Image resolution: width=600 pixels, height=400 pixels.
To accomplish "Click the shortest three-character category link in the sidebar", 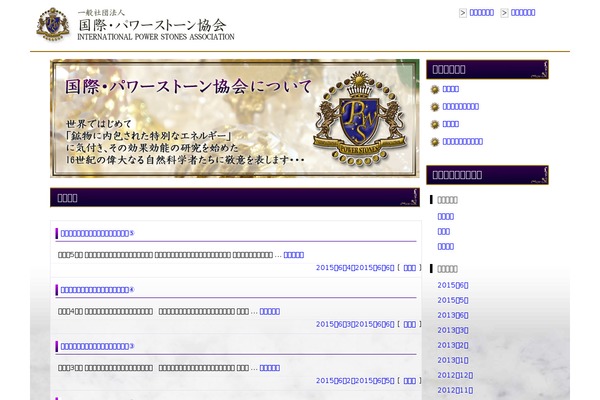I will [x=443, y=232].
